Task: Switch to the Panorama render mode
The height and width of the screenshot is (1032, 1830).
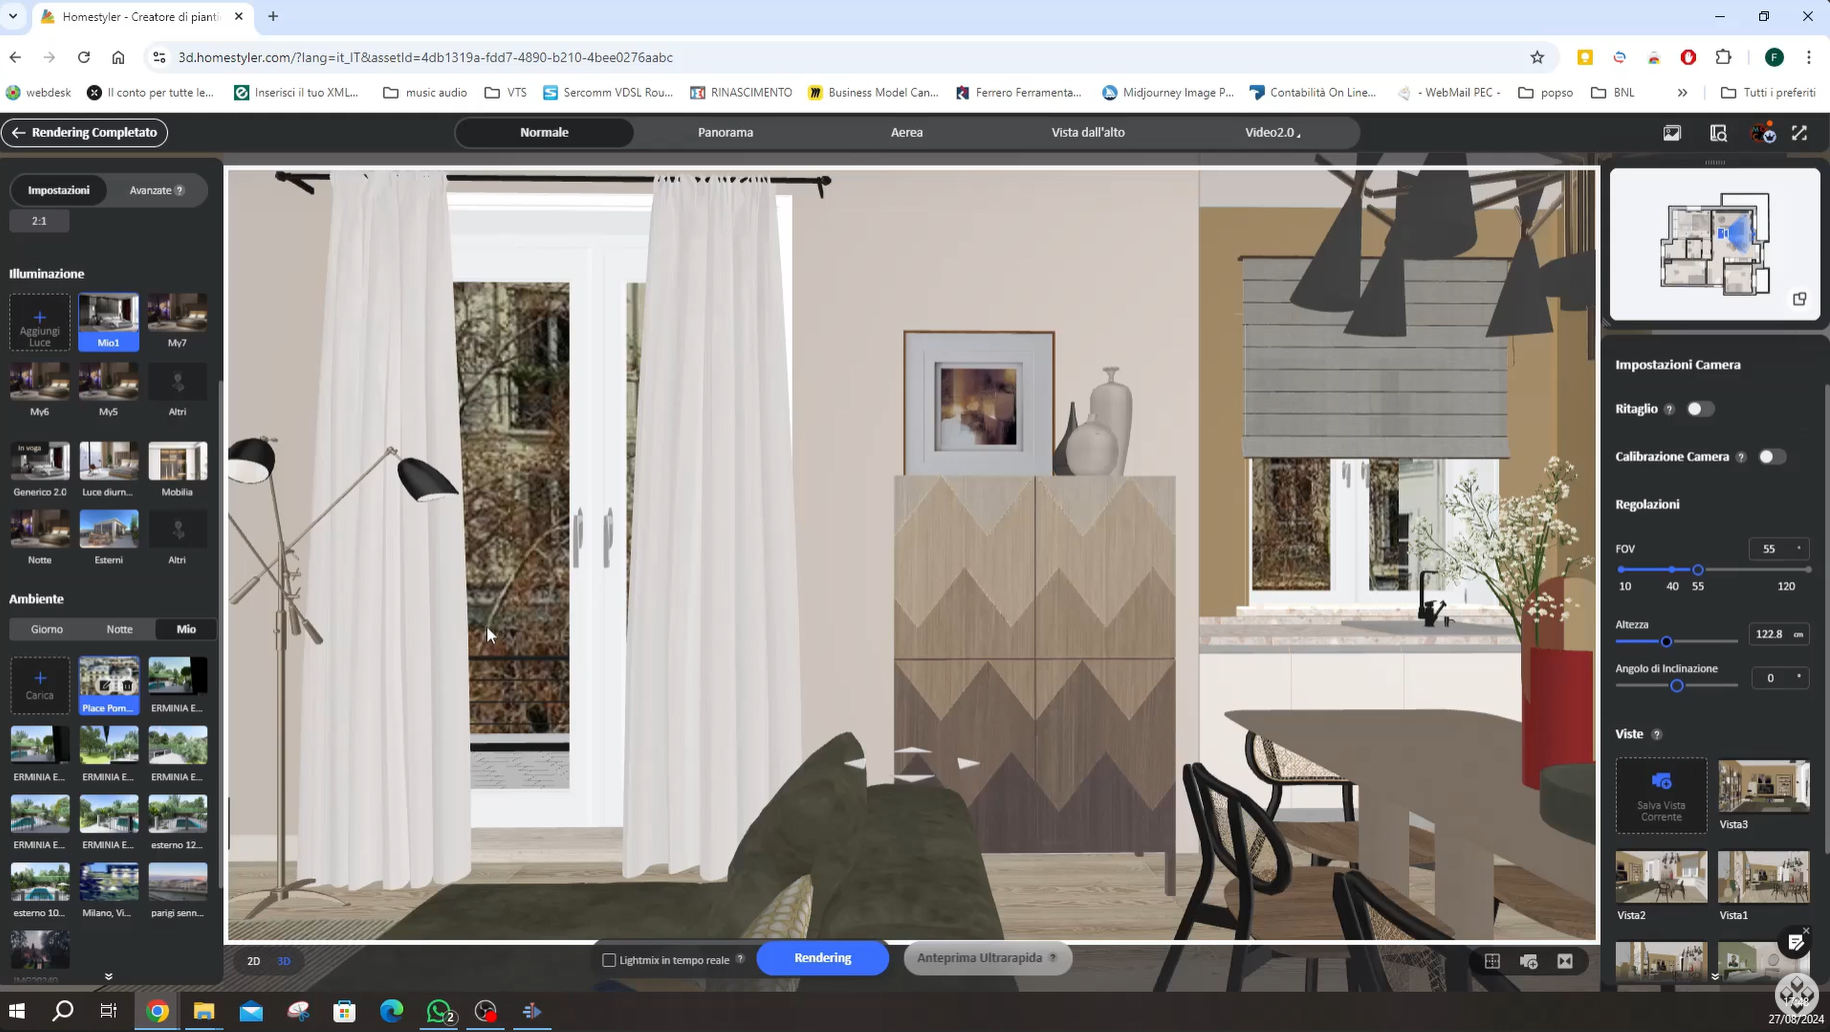Action: 725,132
